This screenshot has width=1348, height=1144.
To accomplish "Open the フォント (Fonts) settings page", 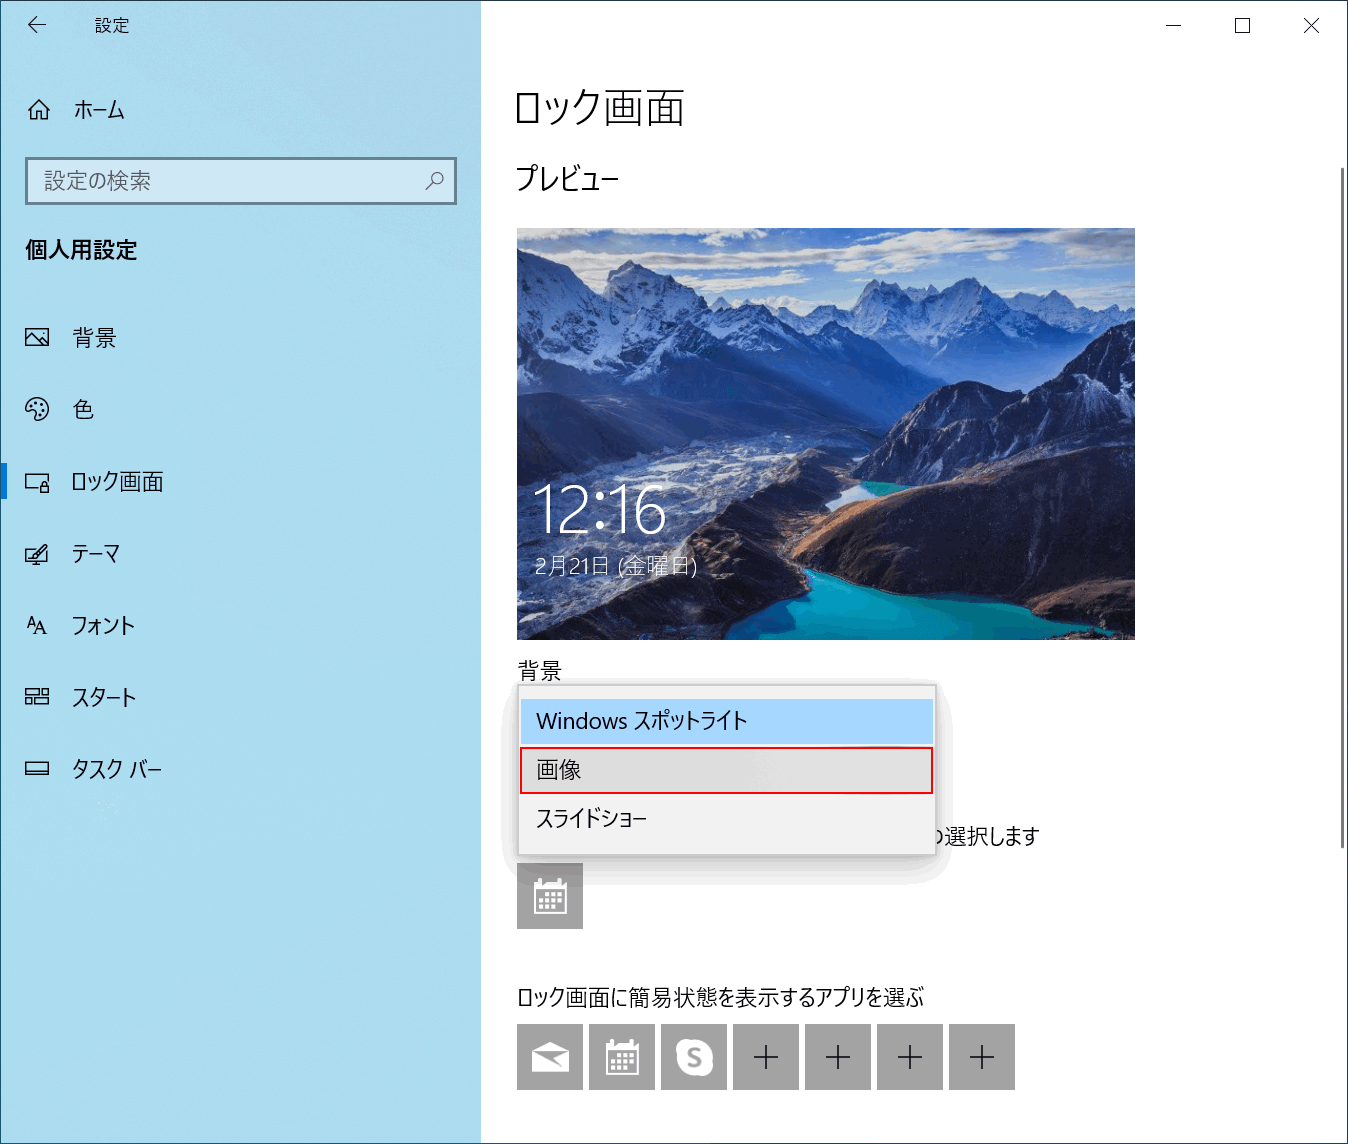I will pos(103,625).
